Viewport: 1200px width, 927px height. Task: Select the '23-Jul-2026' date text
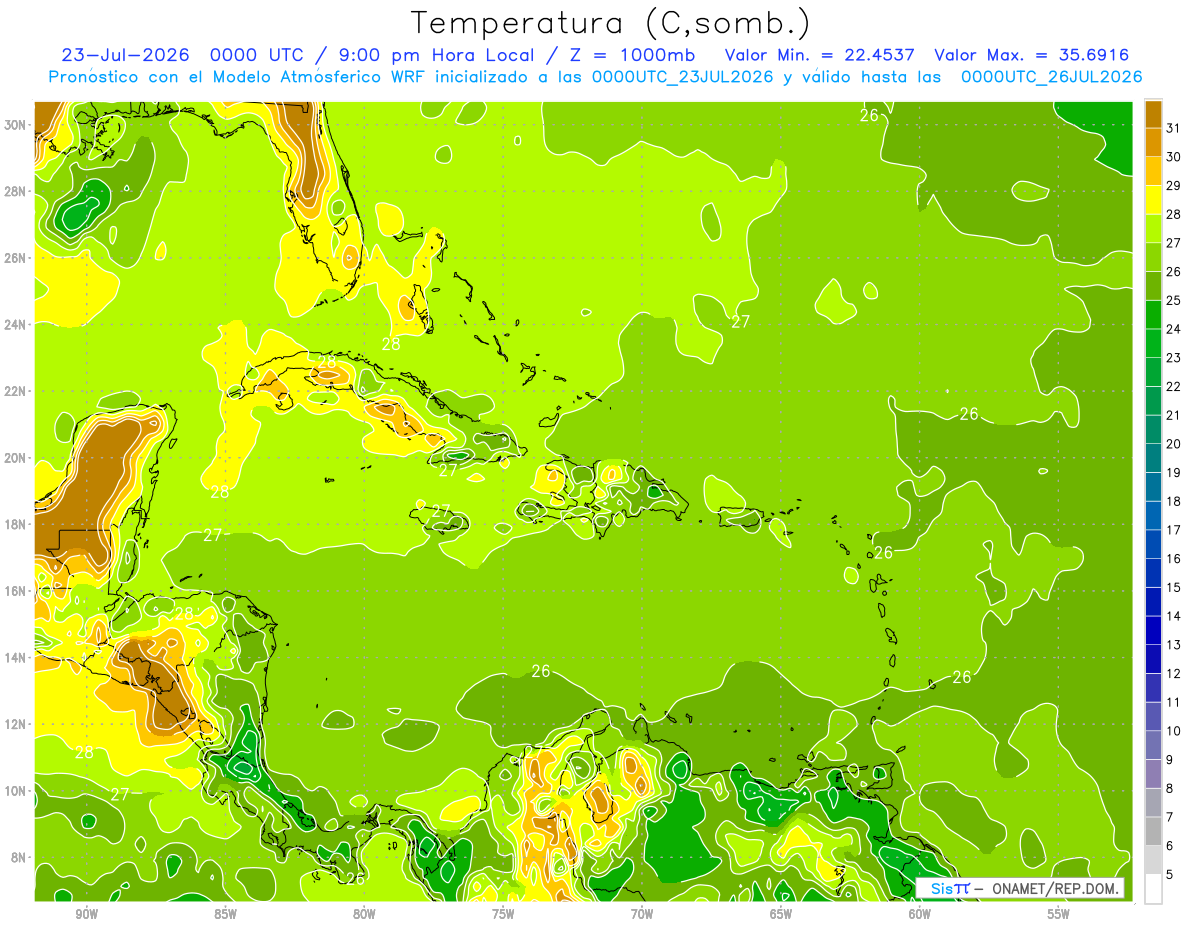tap(126, 55)
